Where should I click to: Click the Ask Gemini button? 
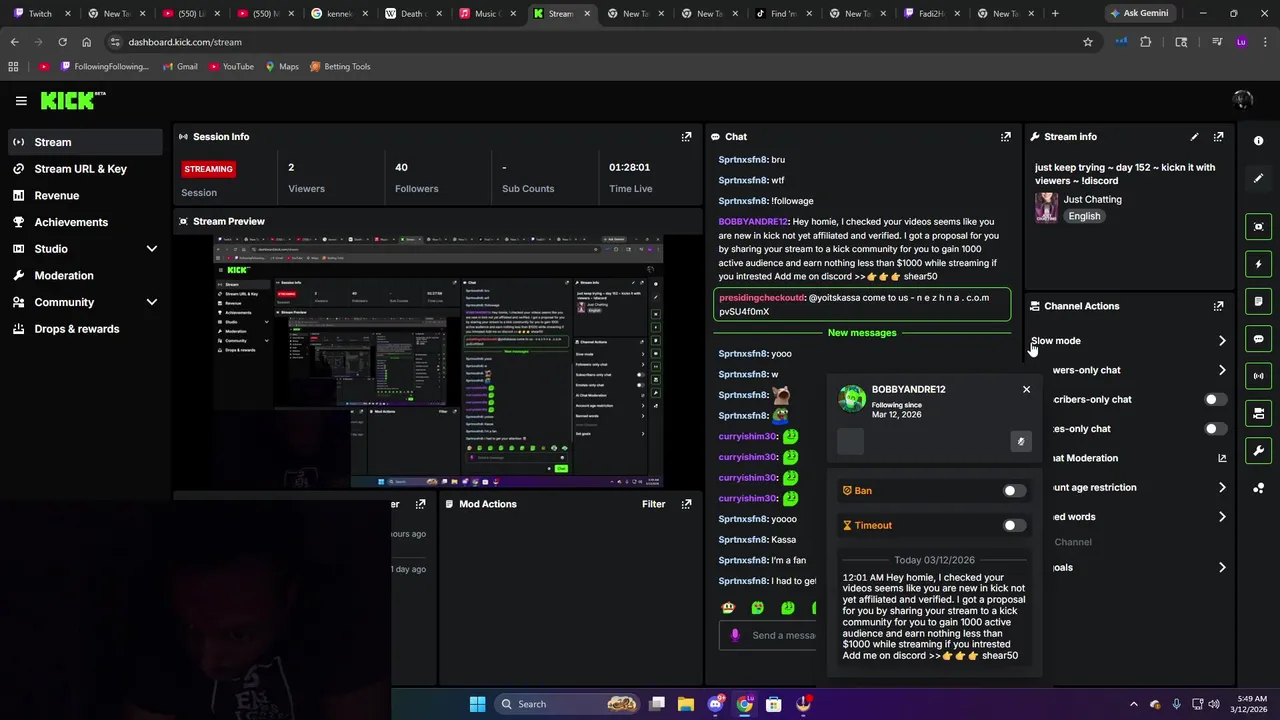(1139, 13)
